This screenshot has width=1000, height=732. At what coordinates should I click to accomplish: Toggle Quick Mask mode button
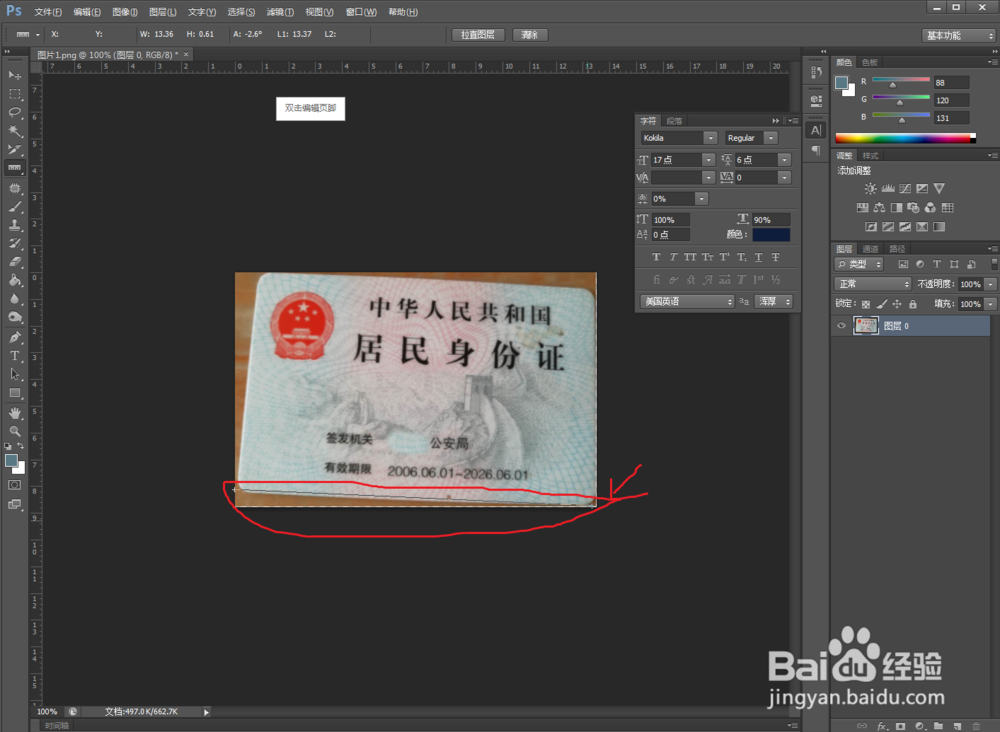click(x=15, y=485)
